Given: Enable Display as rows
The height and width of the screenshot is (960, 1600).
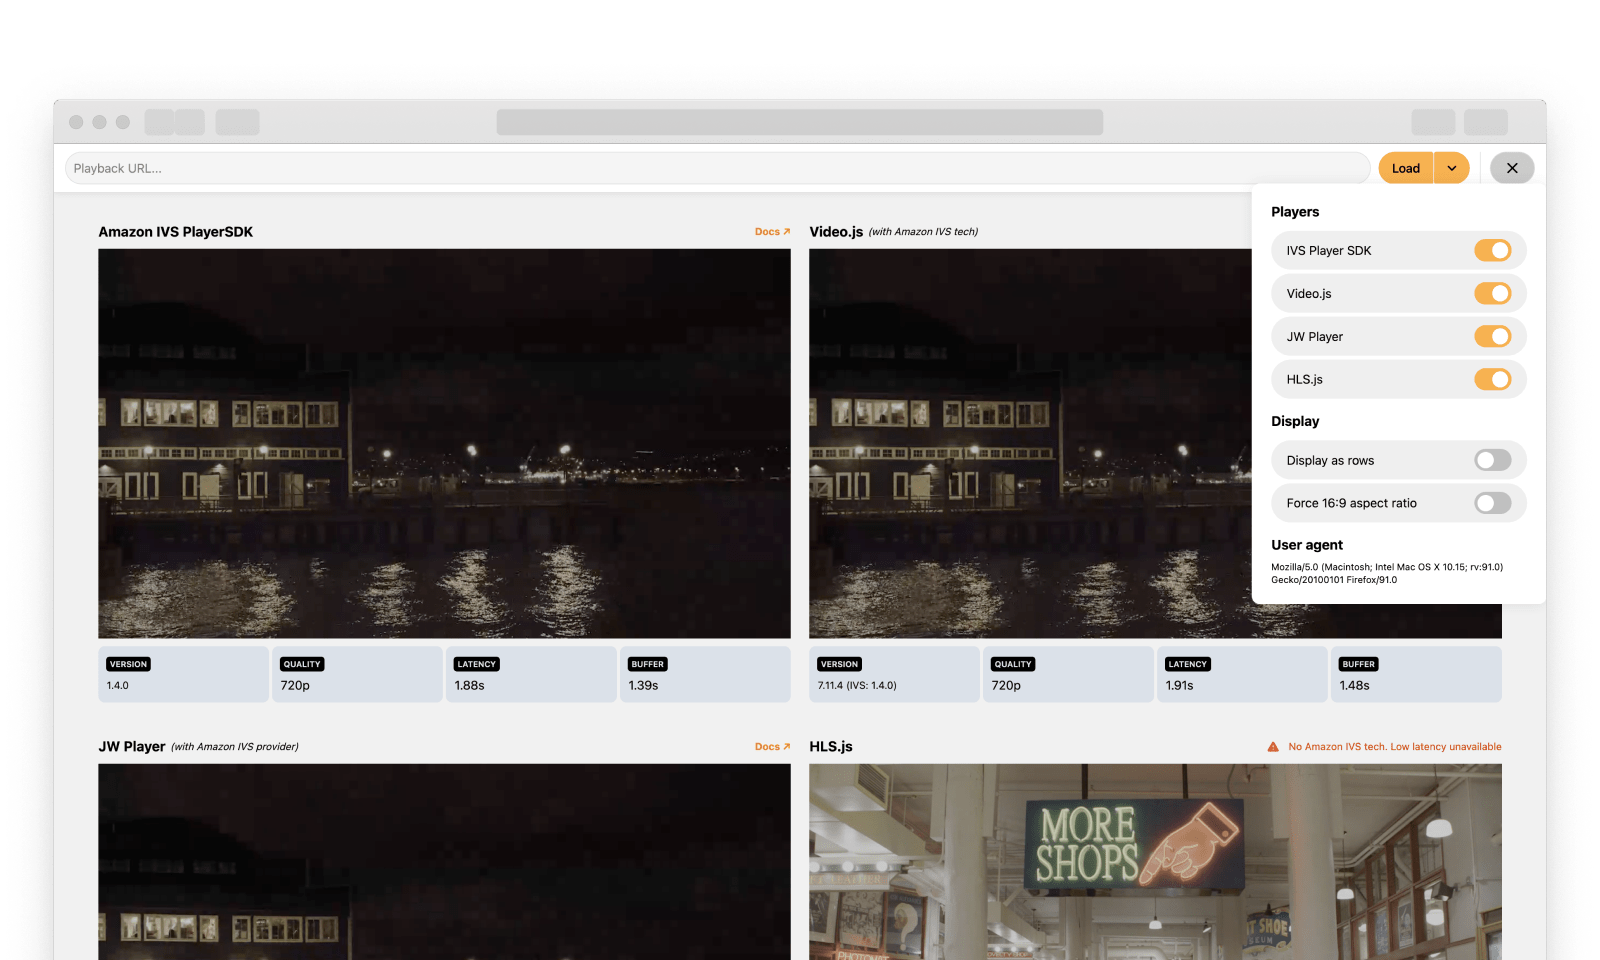Looking at the screenshot, I should (x=1493, y=459).
